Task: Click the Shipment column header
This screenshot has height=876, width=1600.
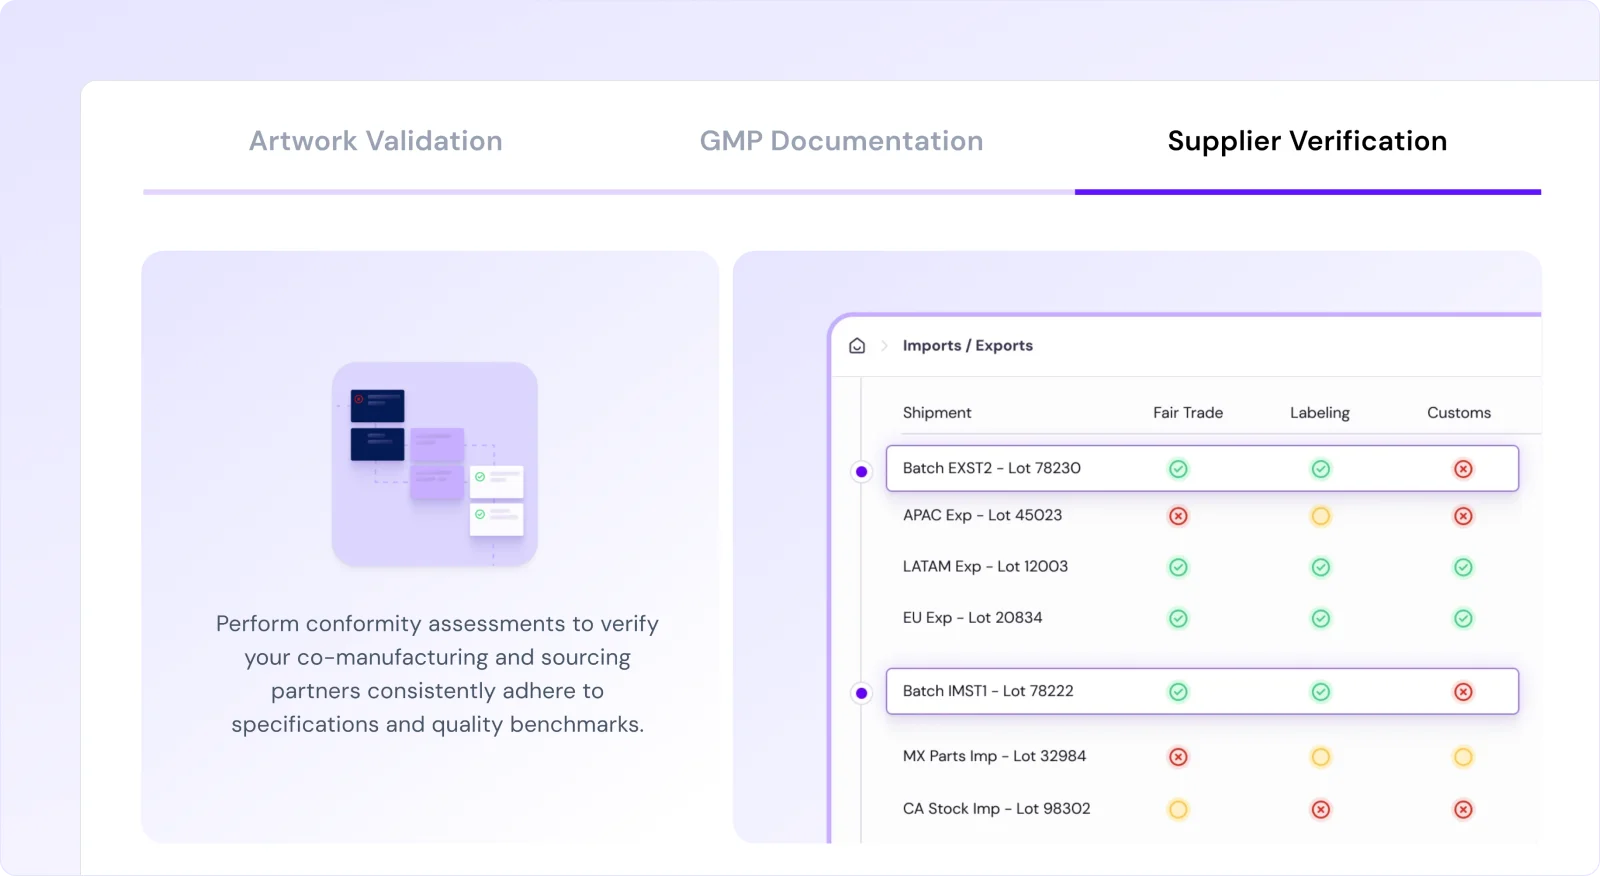Action: pos(937,412)
